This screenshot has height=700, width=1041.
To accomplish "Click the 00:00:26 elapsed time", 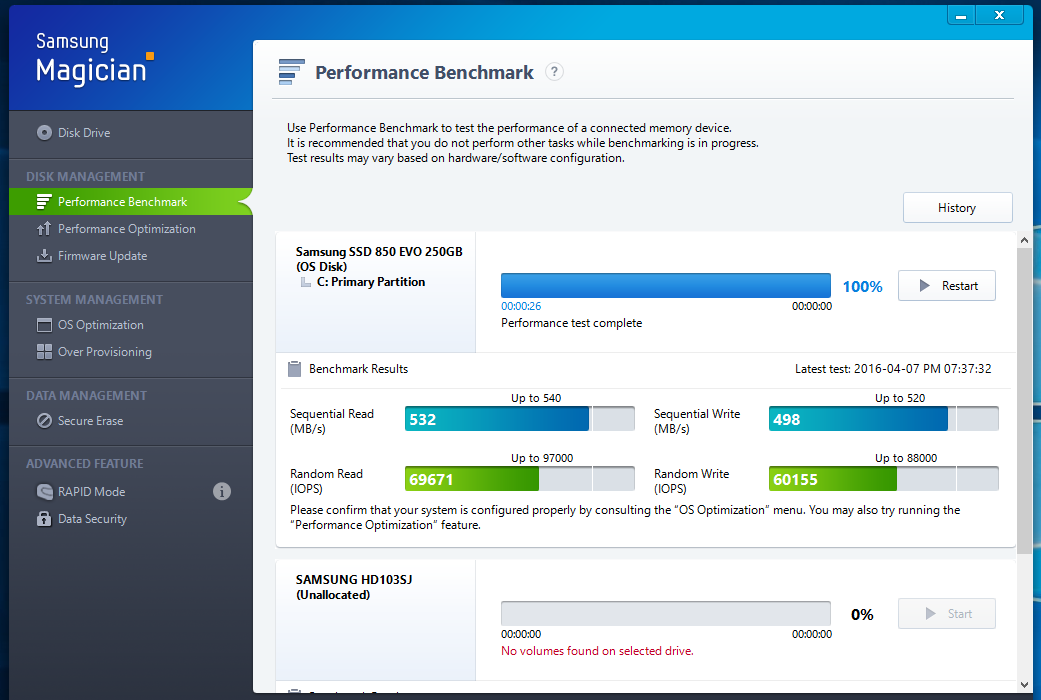I will coord(521,306).
